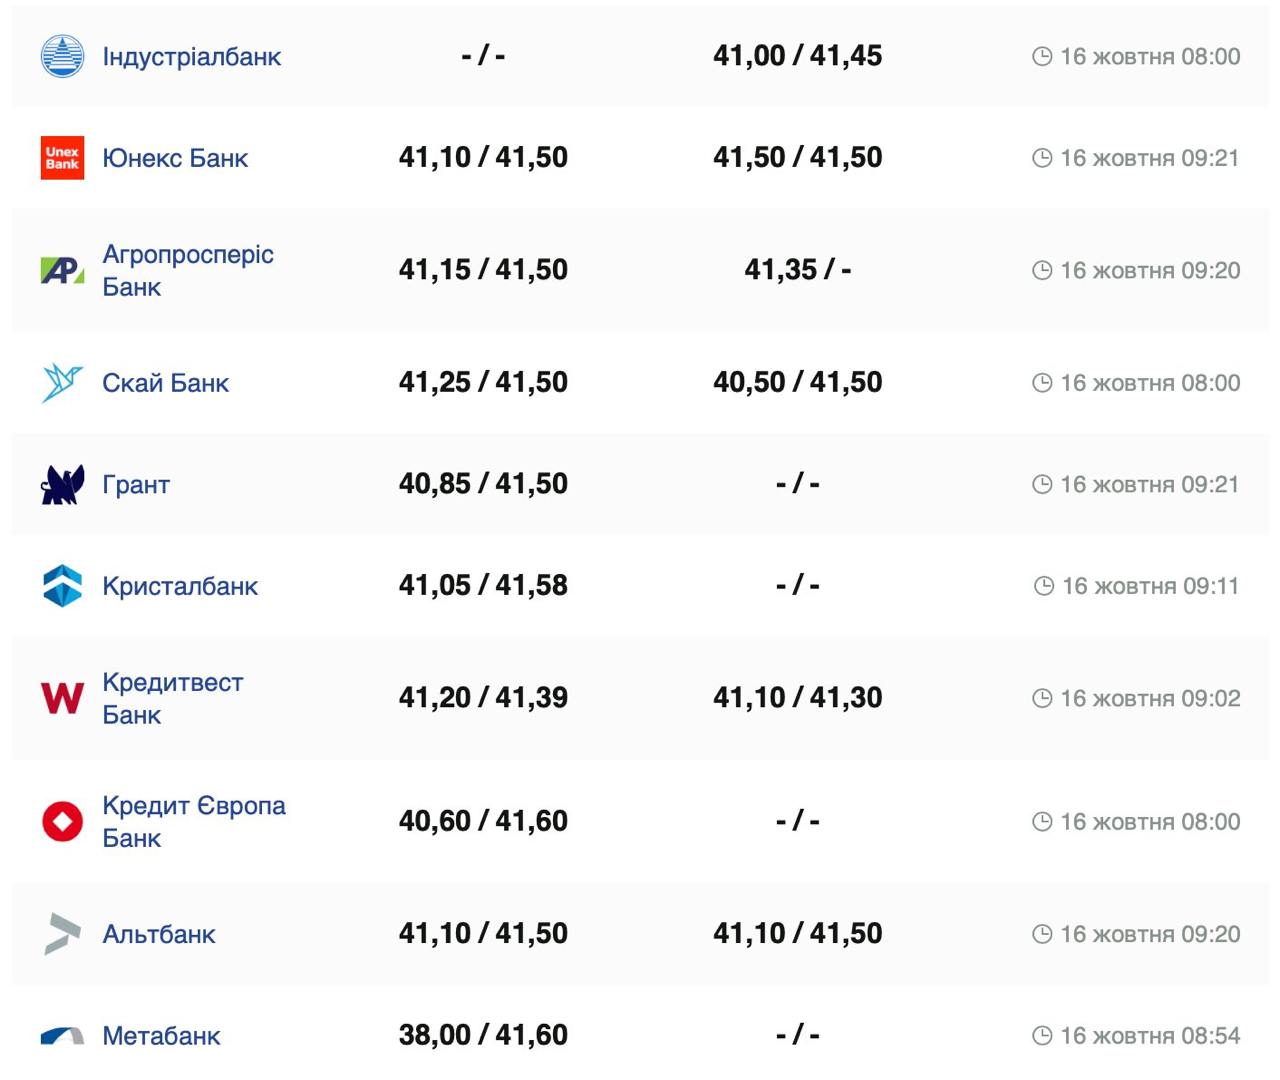
Task: Open the Юнекс Банк link
Action: (175, 158)
